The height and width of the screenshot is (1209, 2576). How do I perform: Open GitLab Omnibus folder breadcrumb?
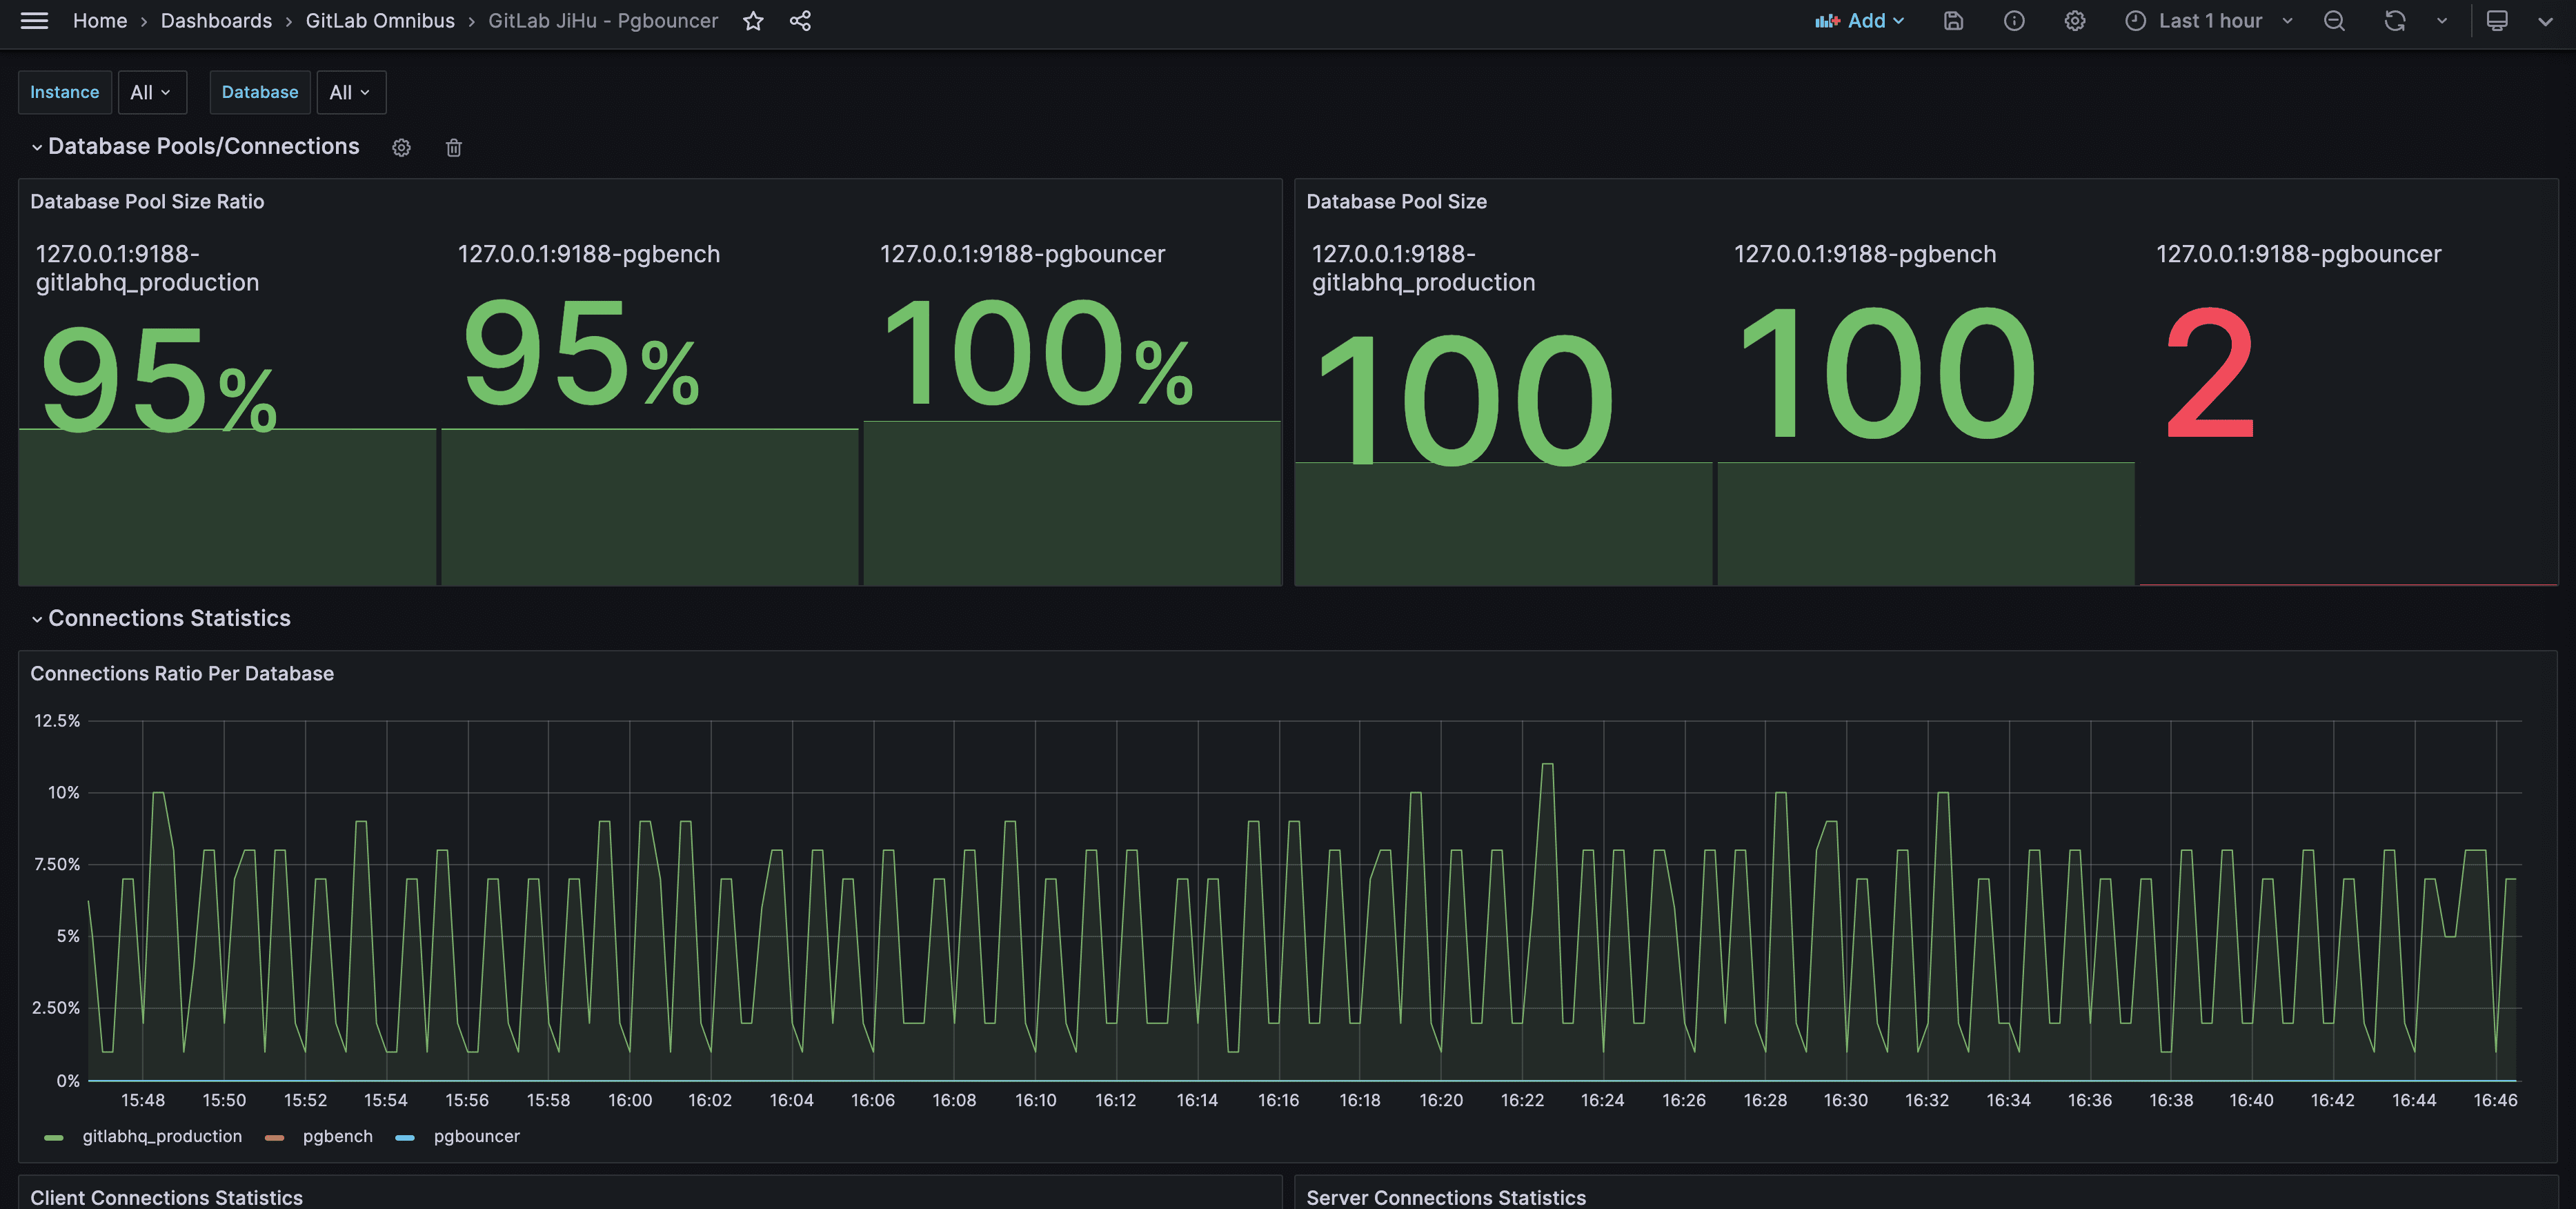(380, 21)
